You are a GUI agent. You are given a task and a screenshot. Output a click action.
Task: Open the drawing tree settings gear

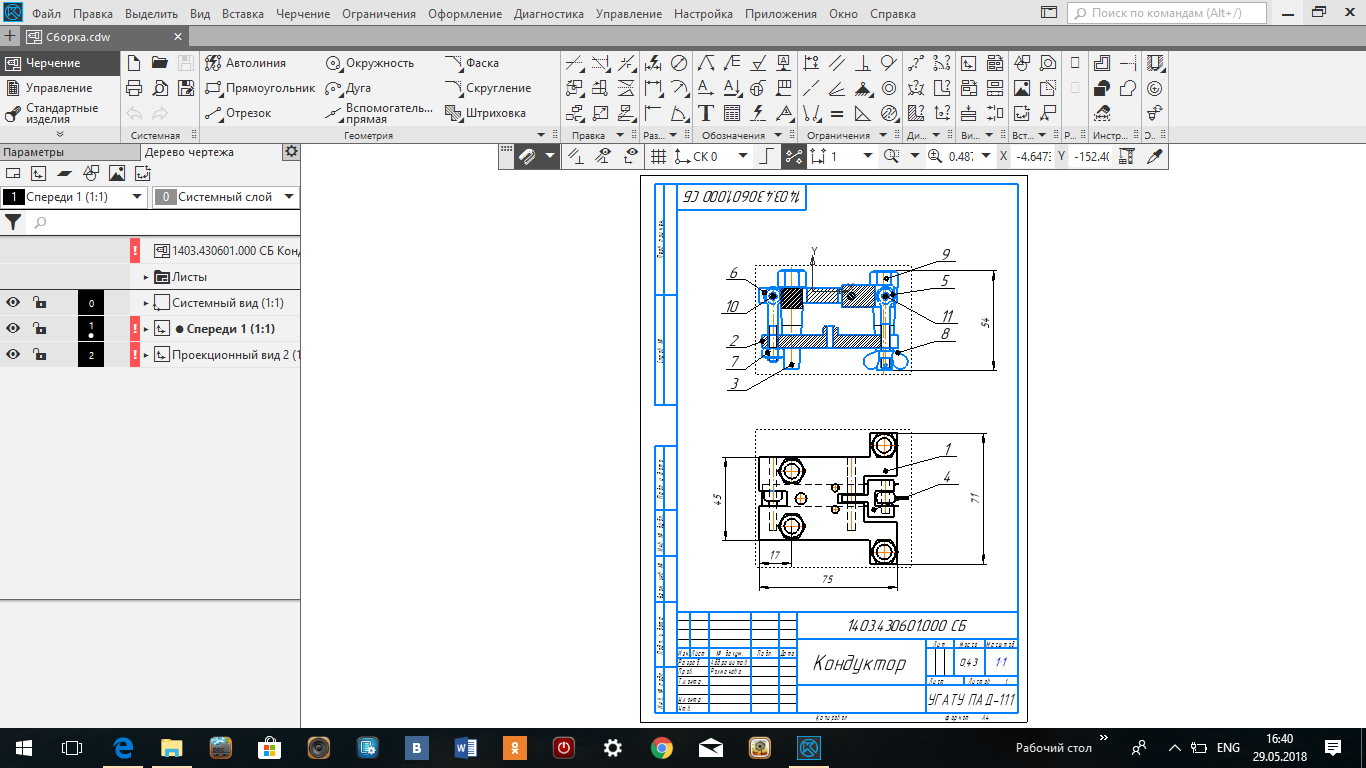point(291,152)
